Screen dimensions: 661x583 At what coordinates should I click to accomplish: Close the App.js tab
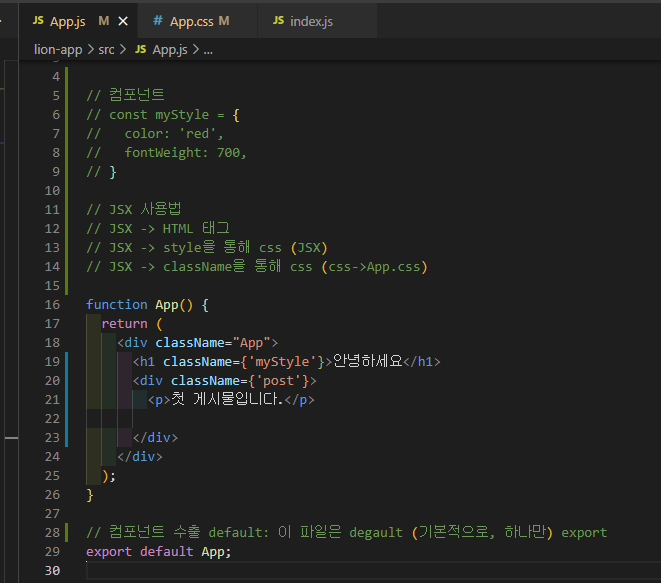[123, 21]
